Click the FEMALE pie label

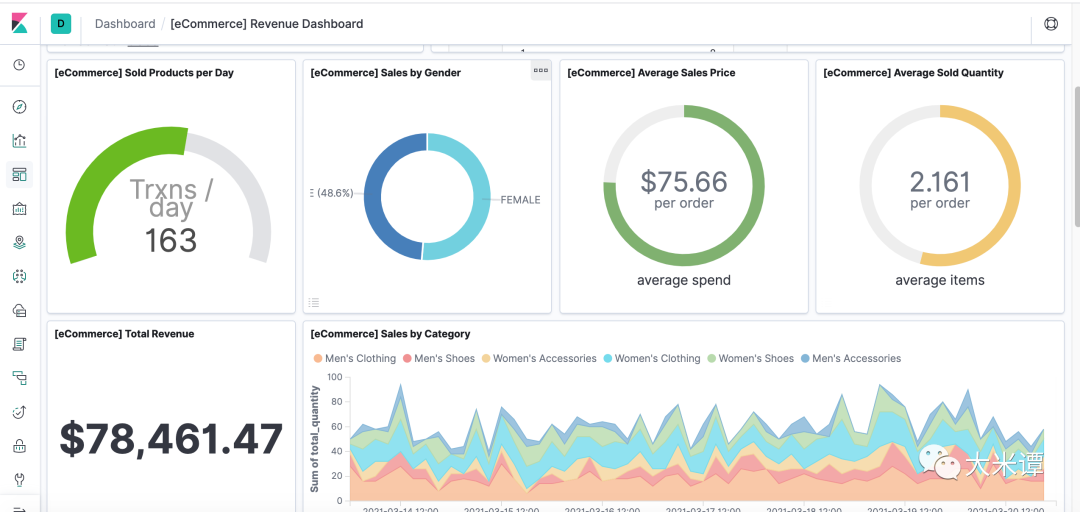point(520,200)
